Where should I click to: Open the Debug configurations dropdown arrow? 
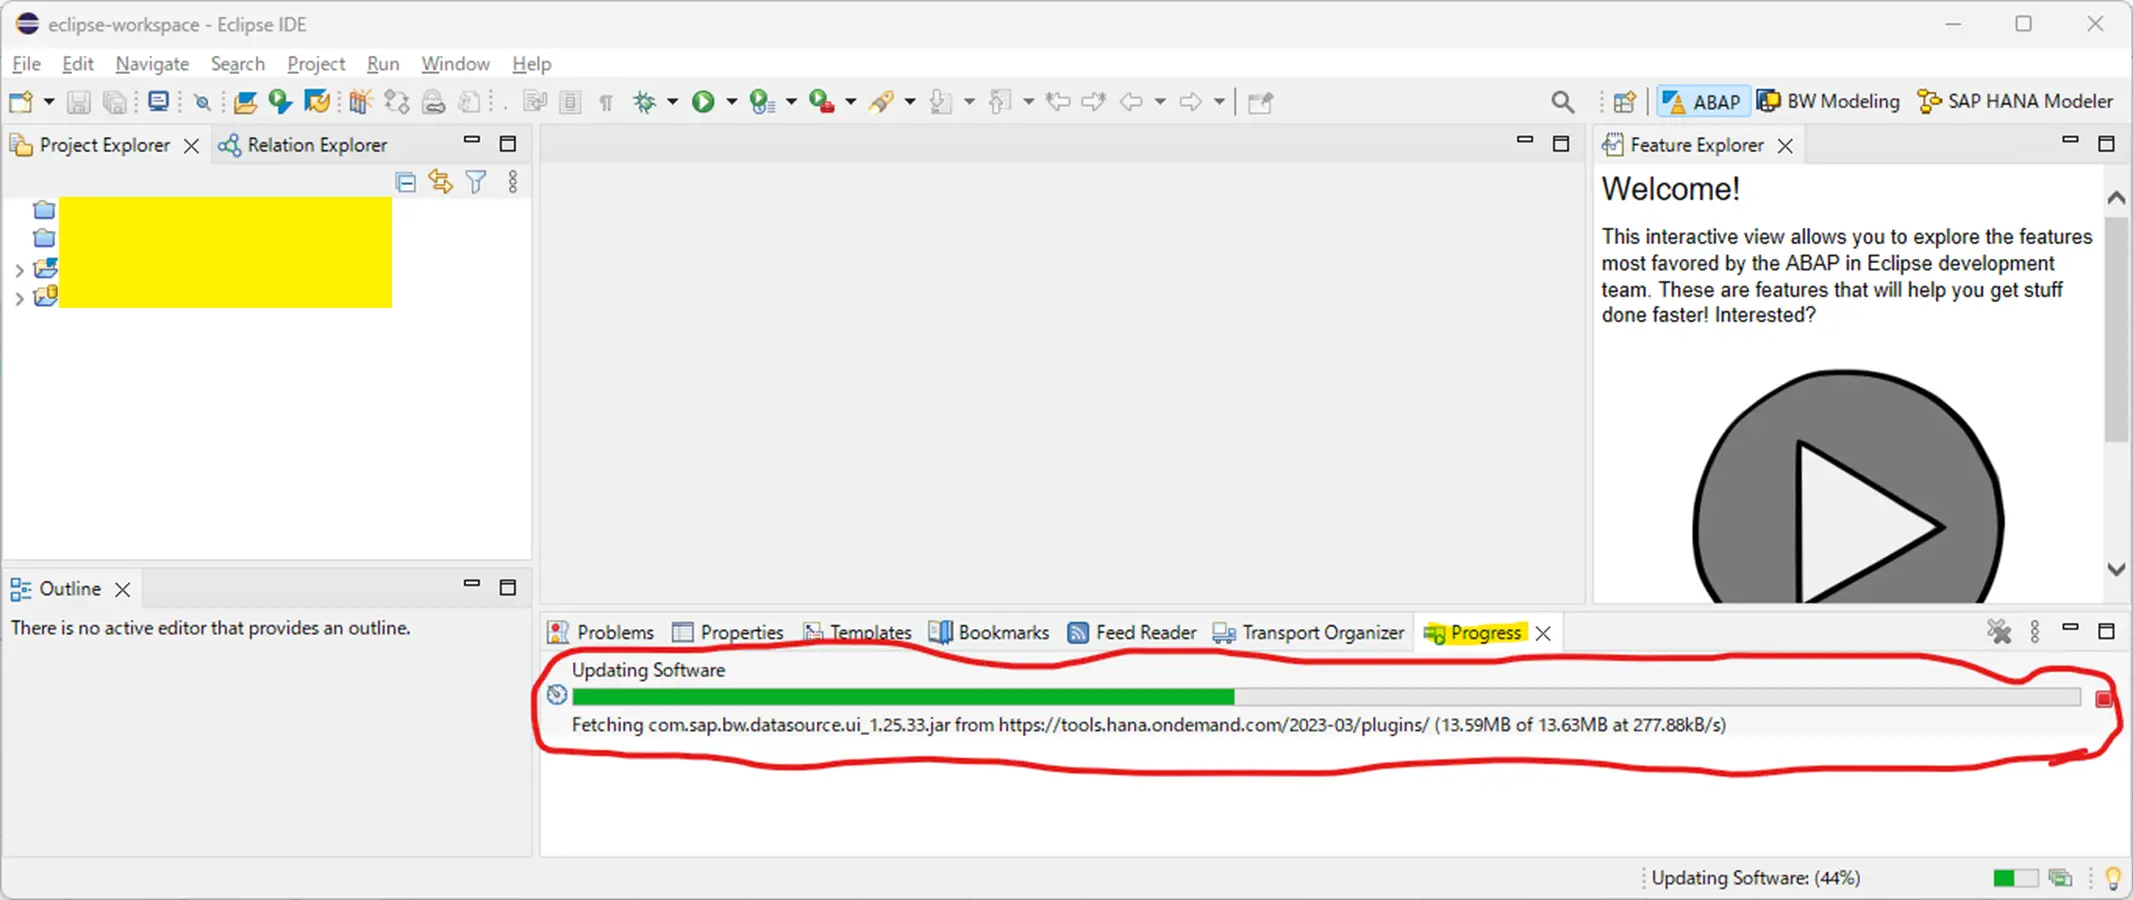672,102
